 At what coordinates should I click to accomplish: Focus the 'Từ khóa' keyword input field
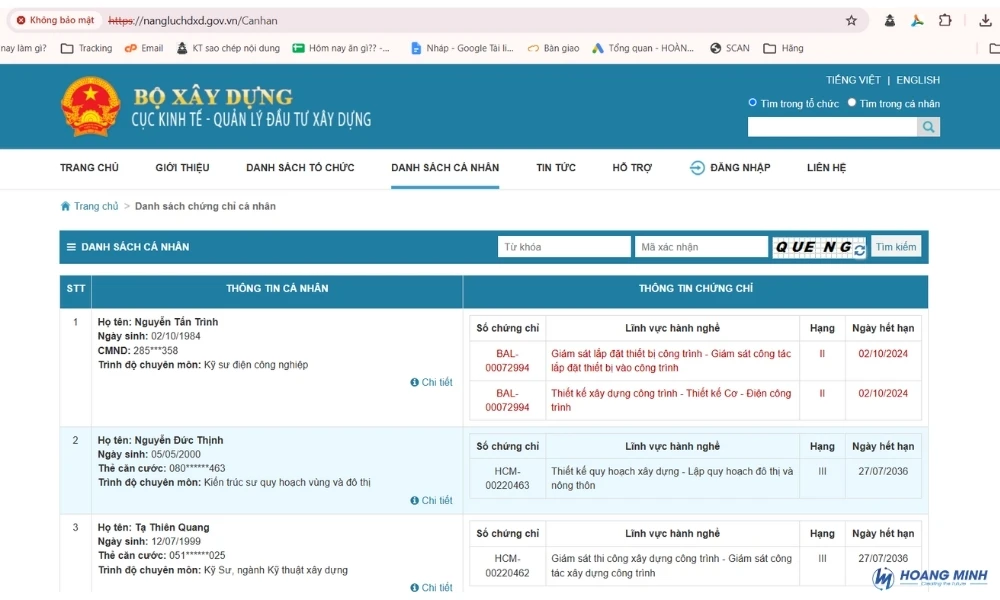(x=564, y=247)
